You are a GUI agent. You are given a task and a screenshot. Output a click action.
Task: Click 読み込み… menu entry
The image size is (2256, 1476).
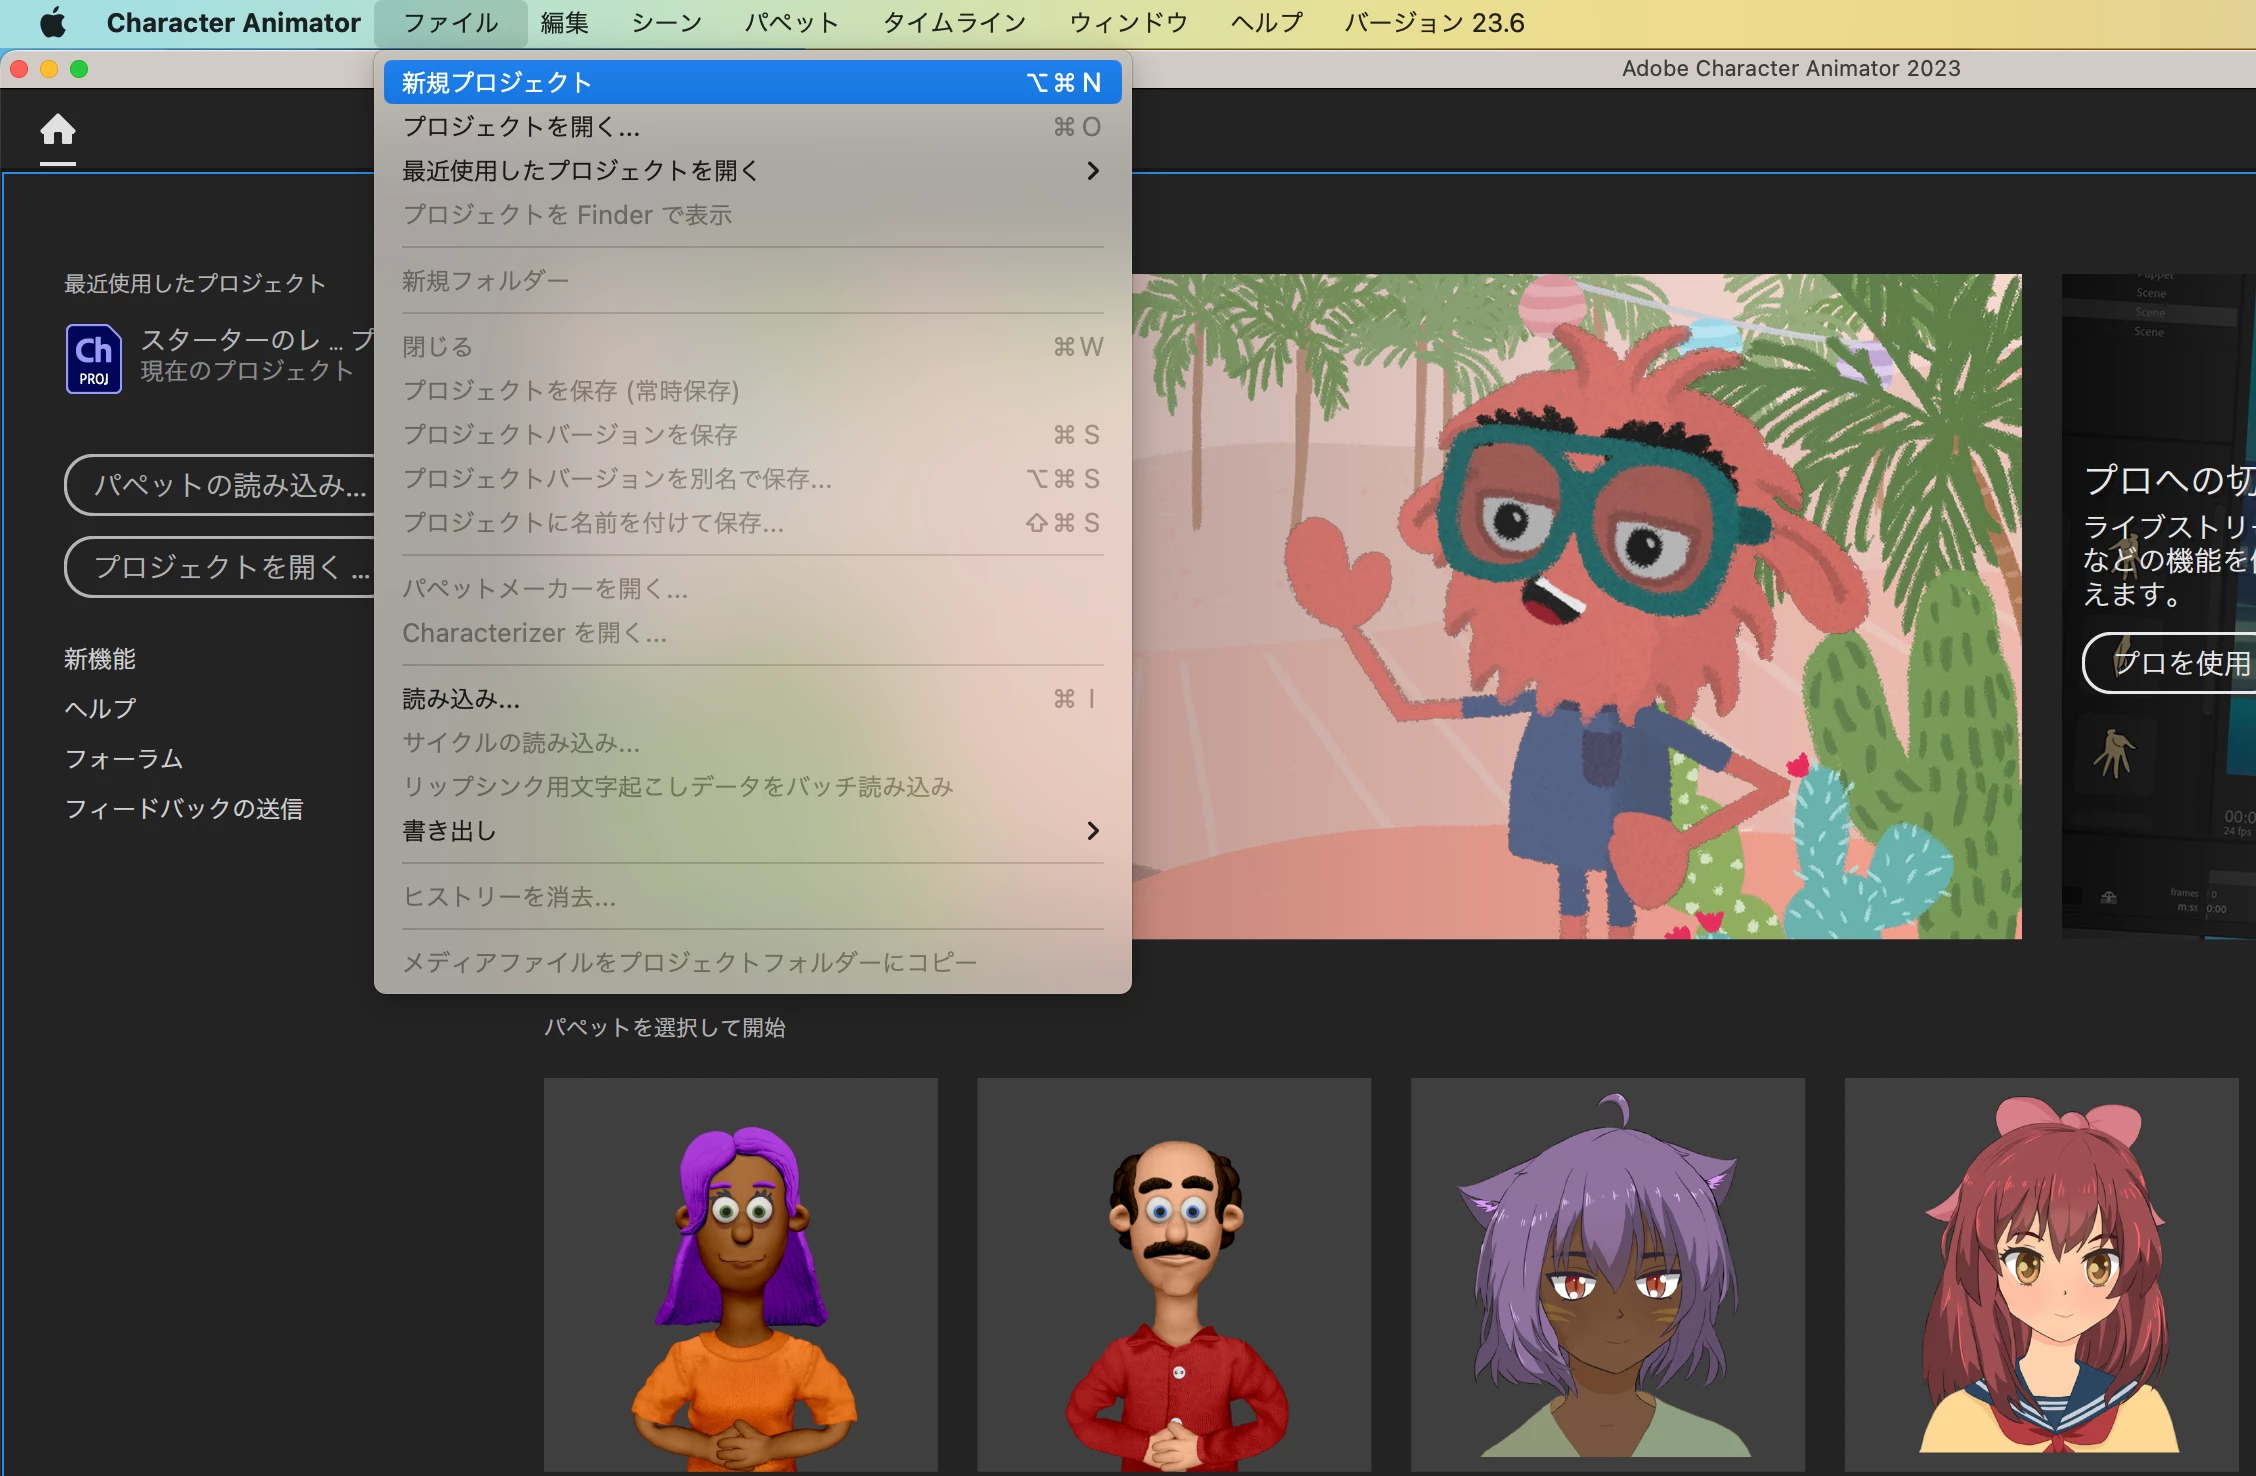tap(461, 699)
